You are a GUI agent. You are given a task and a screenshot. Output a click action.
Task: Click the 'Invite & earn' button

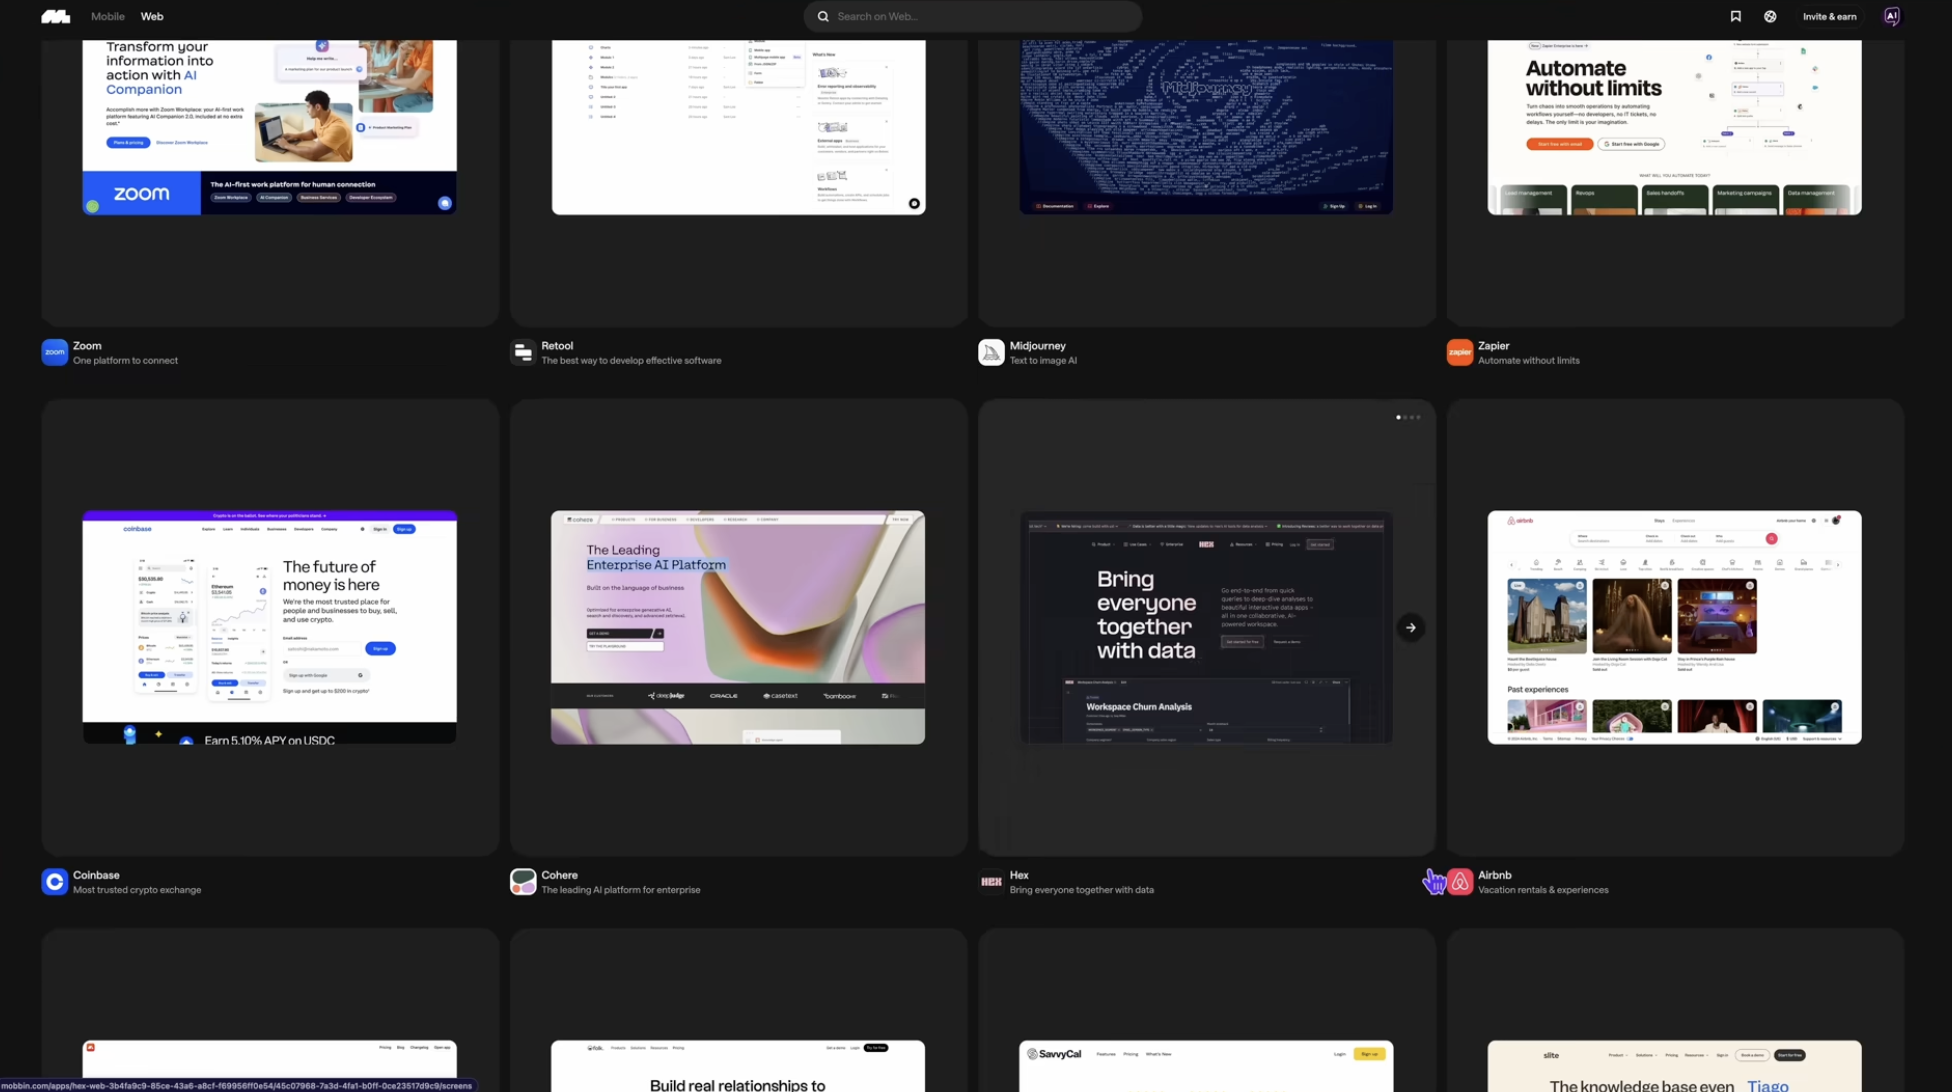1829,16
